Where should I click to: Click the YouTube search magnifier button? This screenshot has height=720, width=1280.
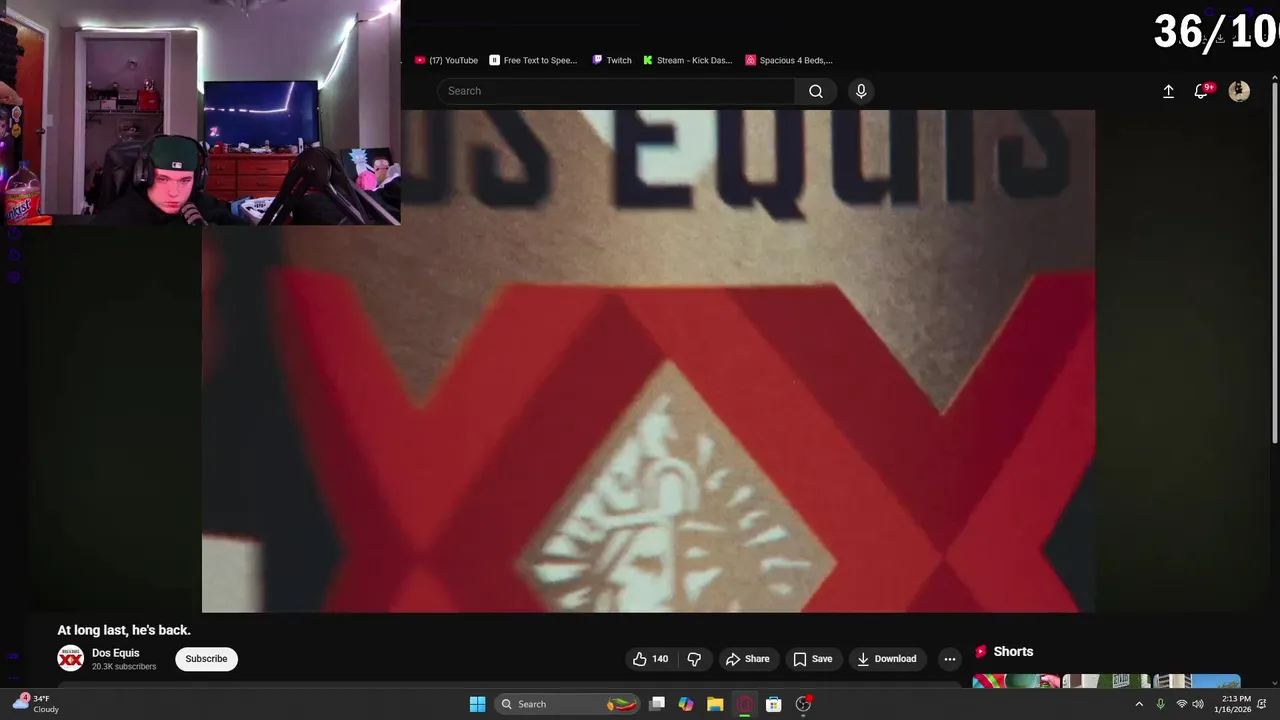click(816, 91)
